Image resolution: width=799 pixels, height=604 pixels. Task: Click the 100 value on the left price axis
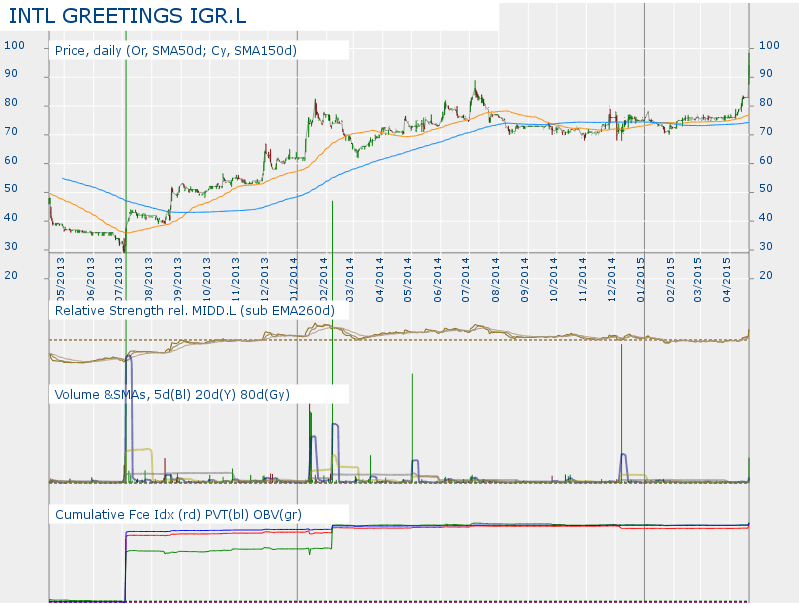point(14,45)
